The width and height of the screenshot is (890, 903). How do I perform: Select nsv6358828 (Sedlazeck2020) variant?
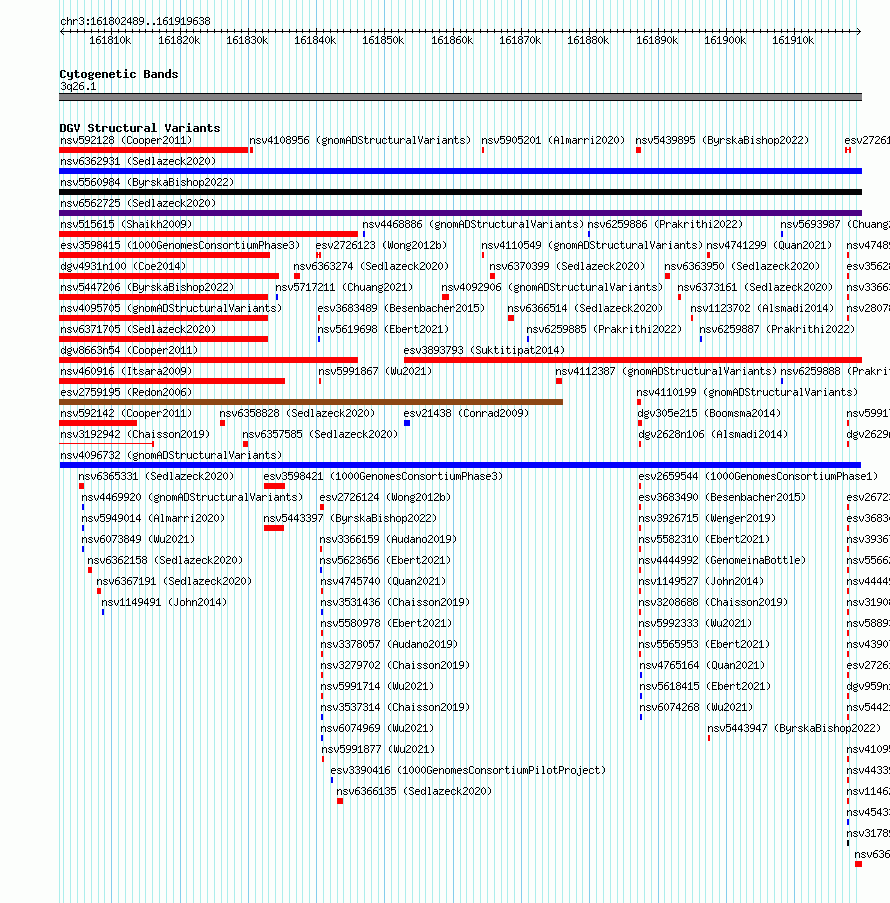297,413
